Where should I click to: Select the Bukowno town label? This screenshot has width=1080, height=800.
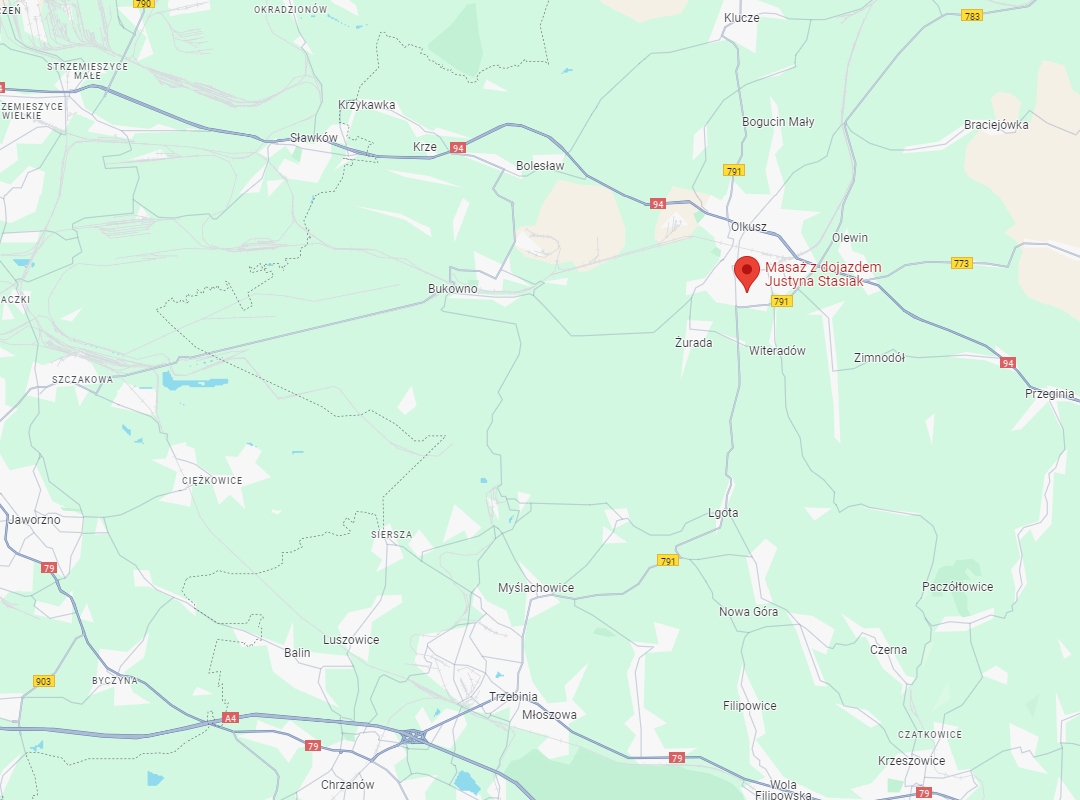[x=453, y=289]
